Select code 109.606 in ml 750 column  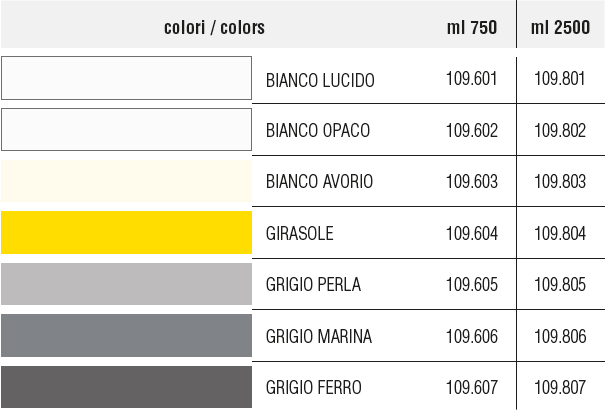(x=472, y=336)
